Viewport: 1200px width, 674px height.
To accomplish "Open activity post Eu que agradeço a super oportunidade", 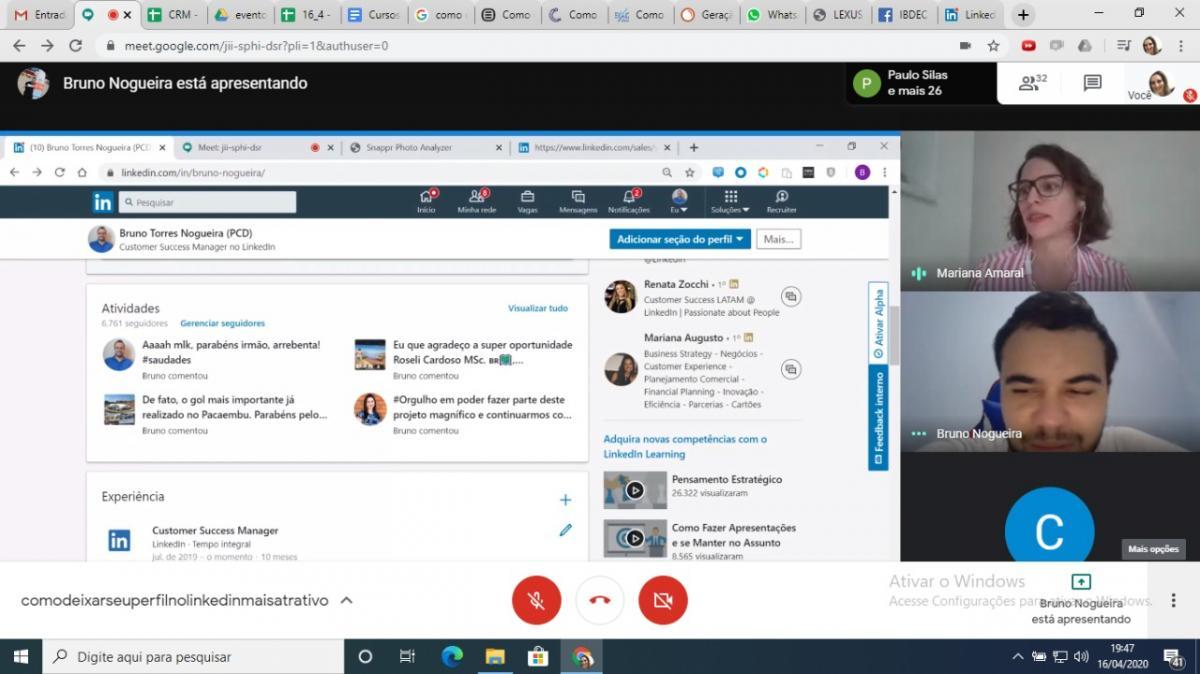I will pos(483,352).
